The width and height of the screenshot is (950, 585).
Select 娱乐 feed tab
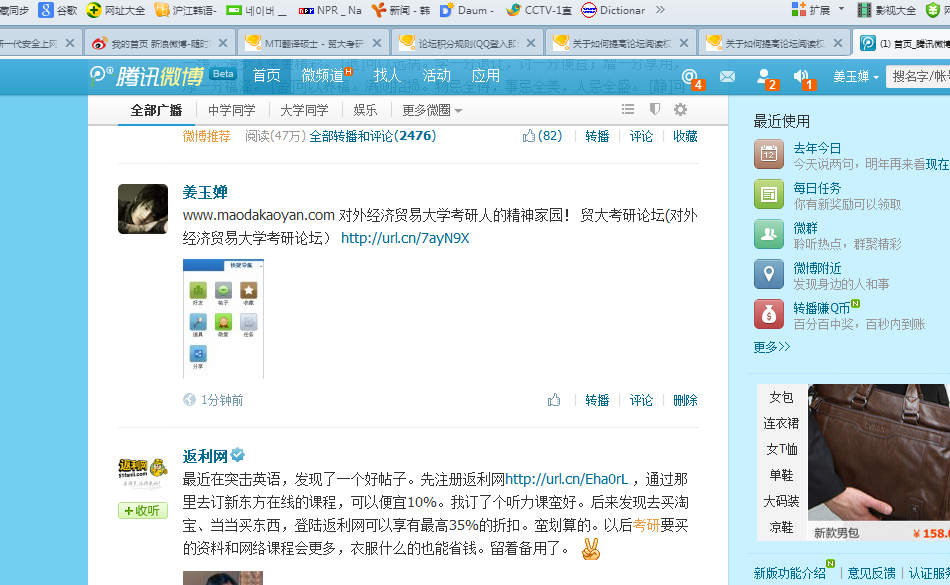[365, 110]
